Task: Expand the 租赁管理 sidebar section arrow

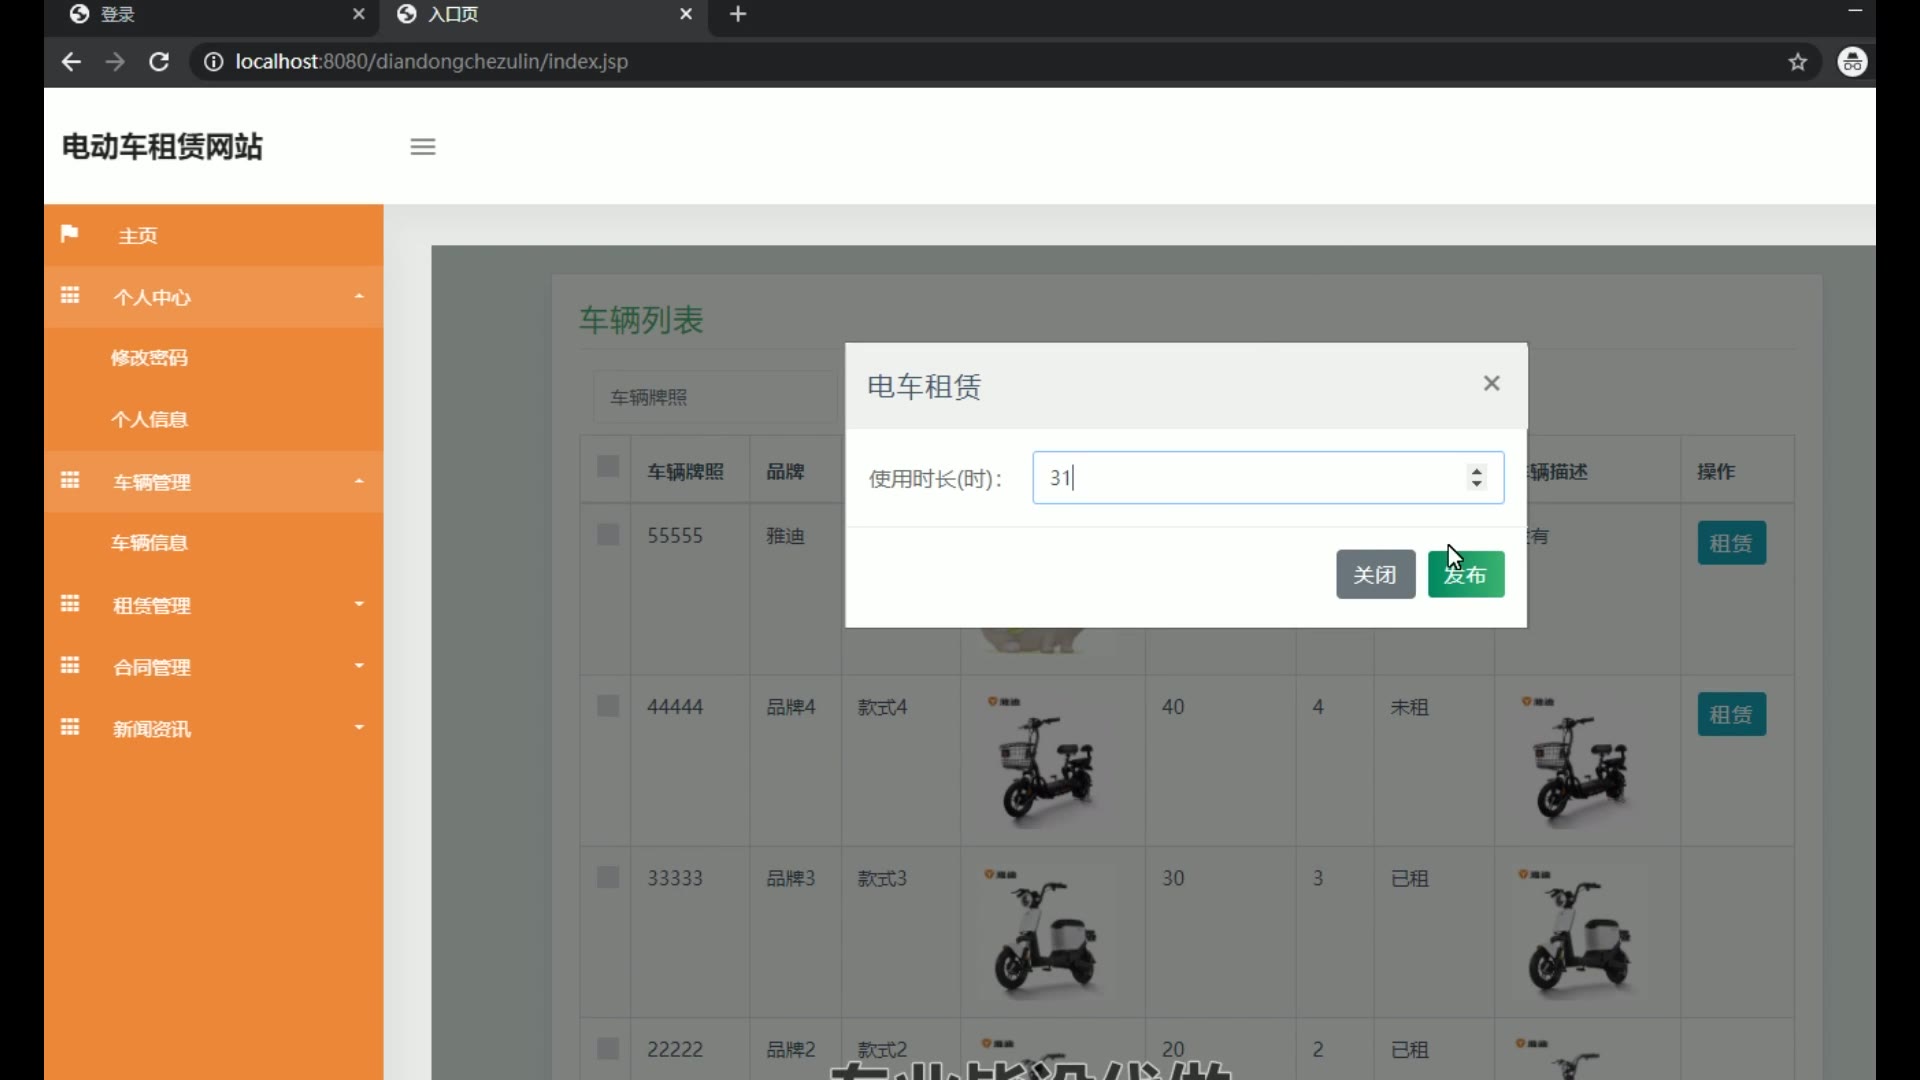Action: pyautogui.click(x=359, y=604)
